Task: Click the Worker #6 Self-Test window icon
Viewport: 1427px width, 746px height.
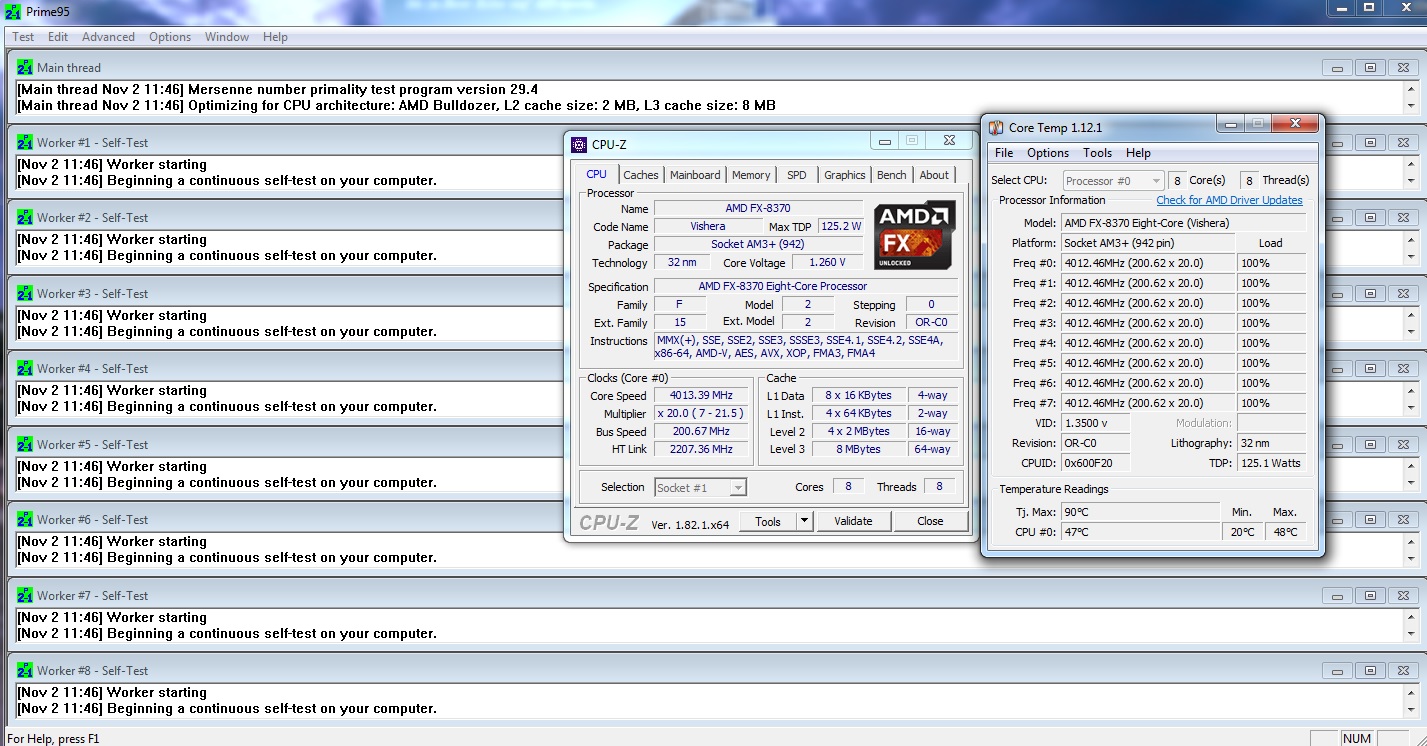Action: (25, 520)
